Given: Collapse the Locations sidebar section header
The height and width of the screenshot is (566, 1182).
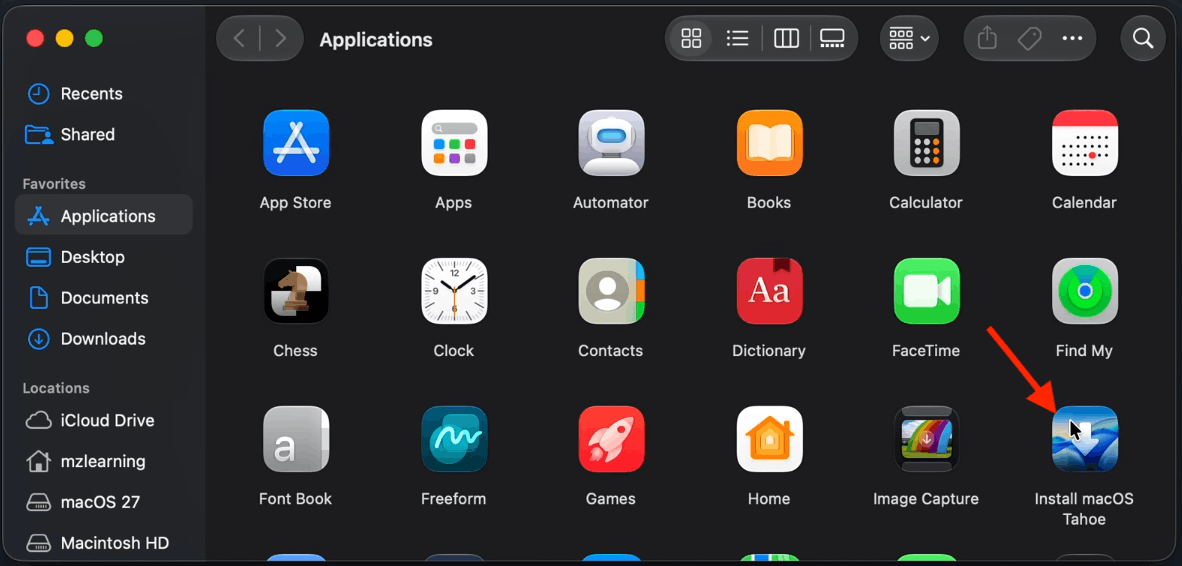Looking at the screenshot, I should [x=56, y=388].
